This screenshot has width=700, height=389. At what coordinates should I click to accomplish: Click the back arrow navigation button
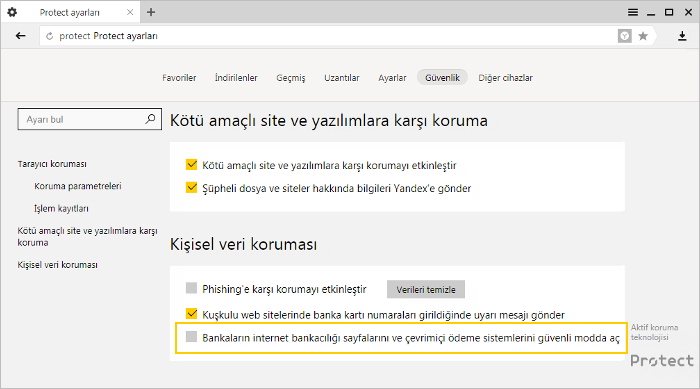pyautogui.click(x=21, y=36)
